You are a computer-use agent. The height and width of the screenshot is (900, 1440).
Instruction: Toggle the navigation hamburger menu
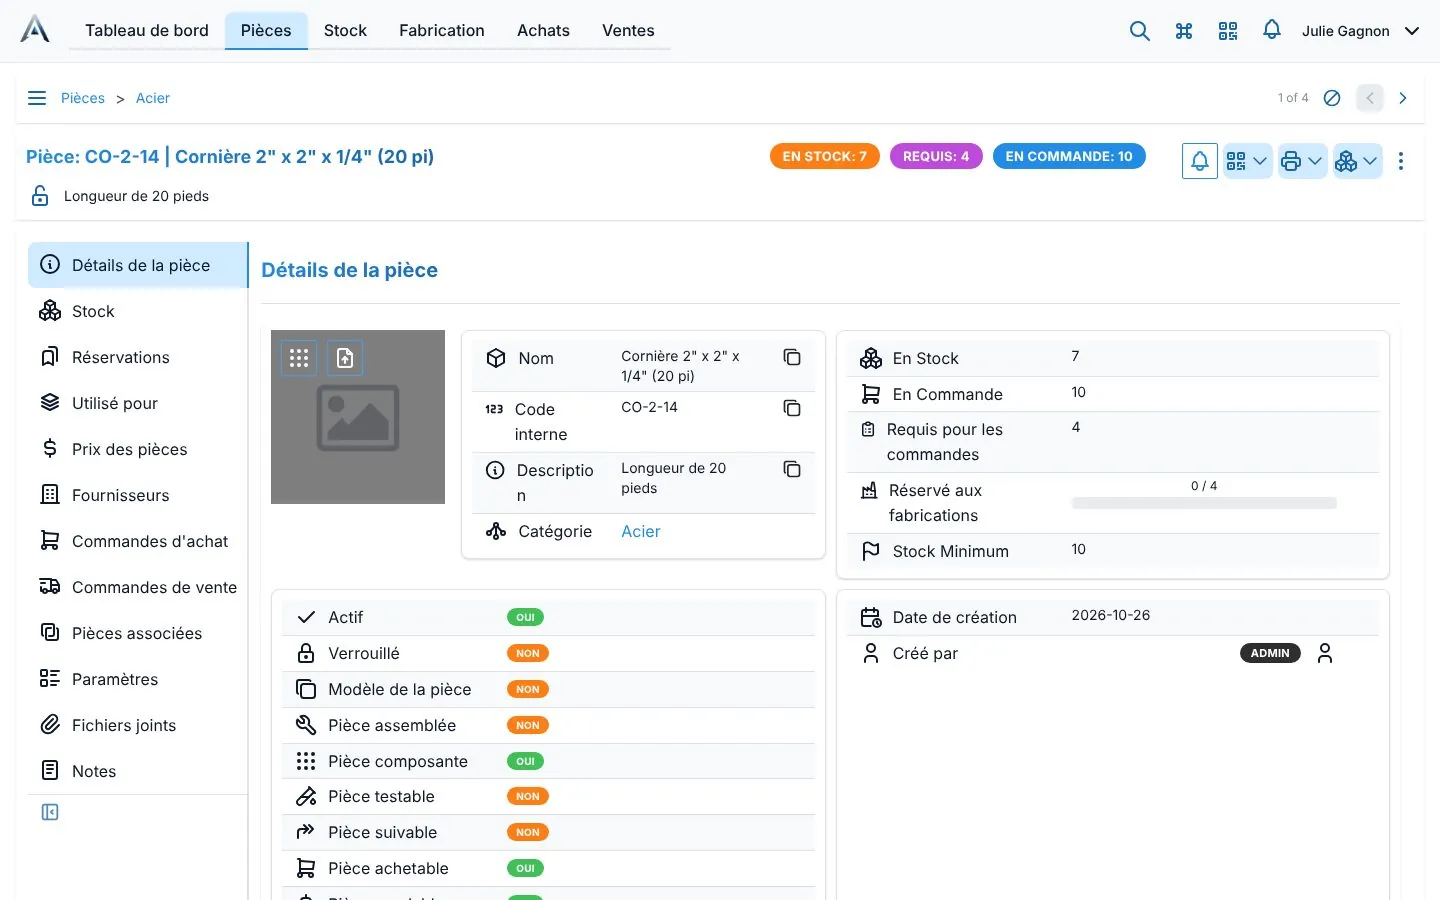37,98
